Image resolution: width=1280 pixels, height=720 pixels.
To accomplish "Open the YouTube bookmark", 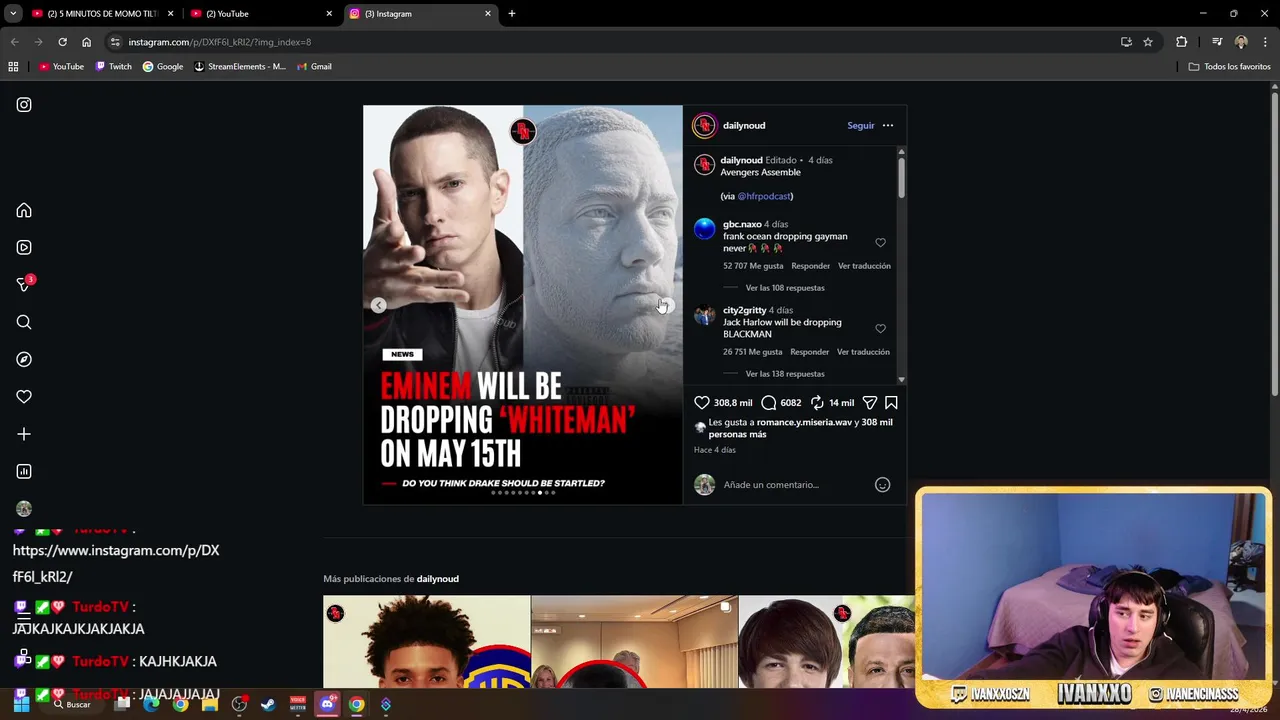I will click(61, 67).
